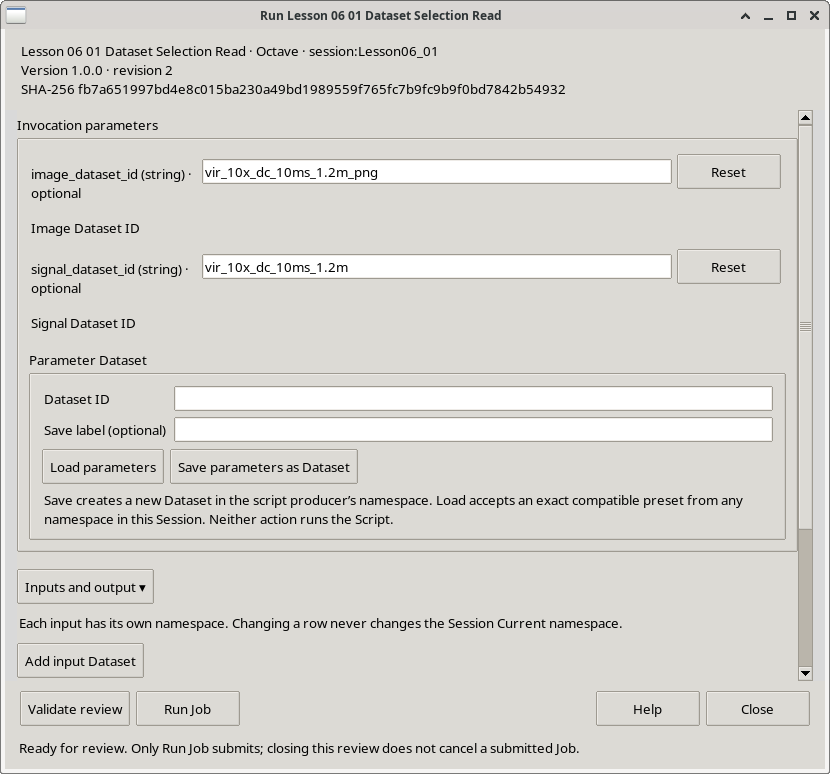Viewport: 830px width, 774px height.
Task: Focus the Save label (optional) field
Action: click(x=473, y=430)
